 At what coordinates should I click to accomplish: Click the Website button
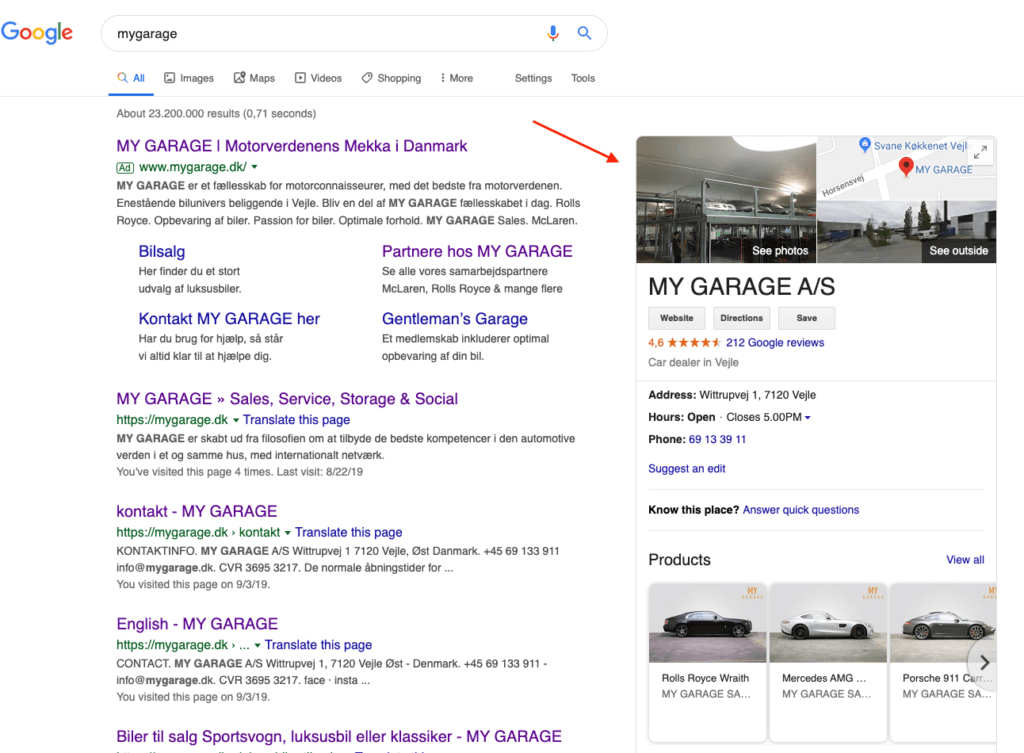[677, 318]
